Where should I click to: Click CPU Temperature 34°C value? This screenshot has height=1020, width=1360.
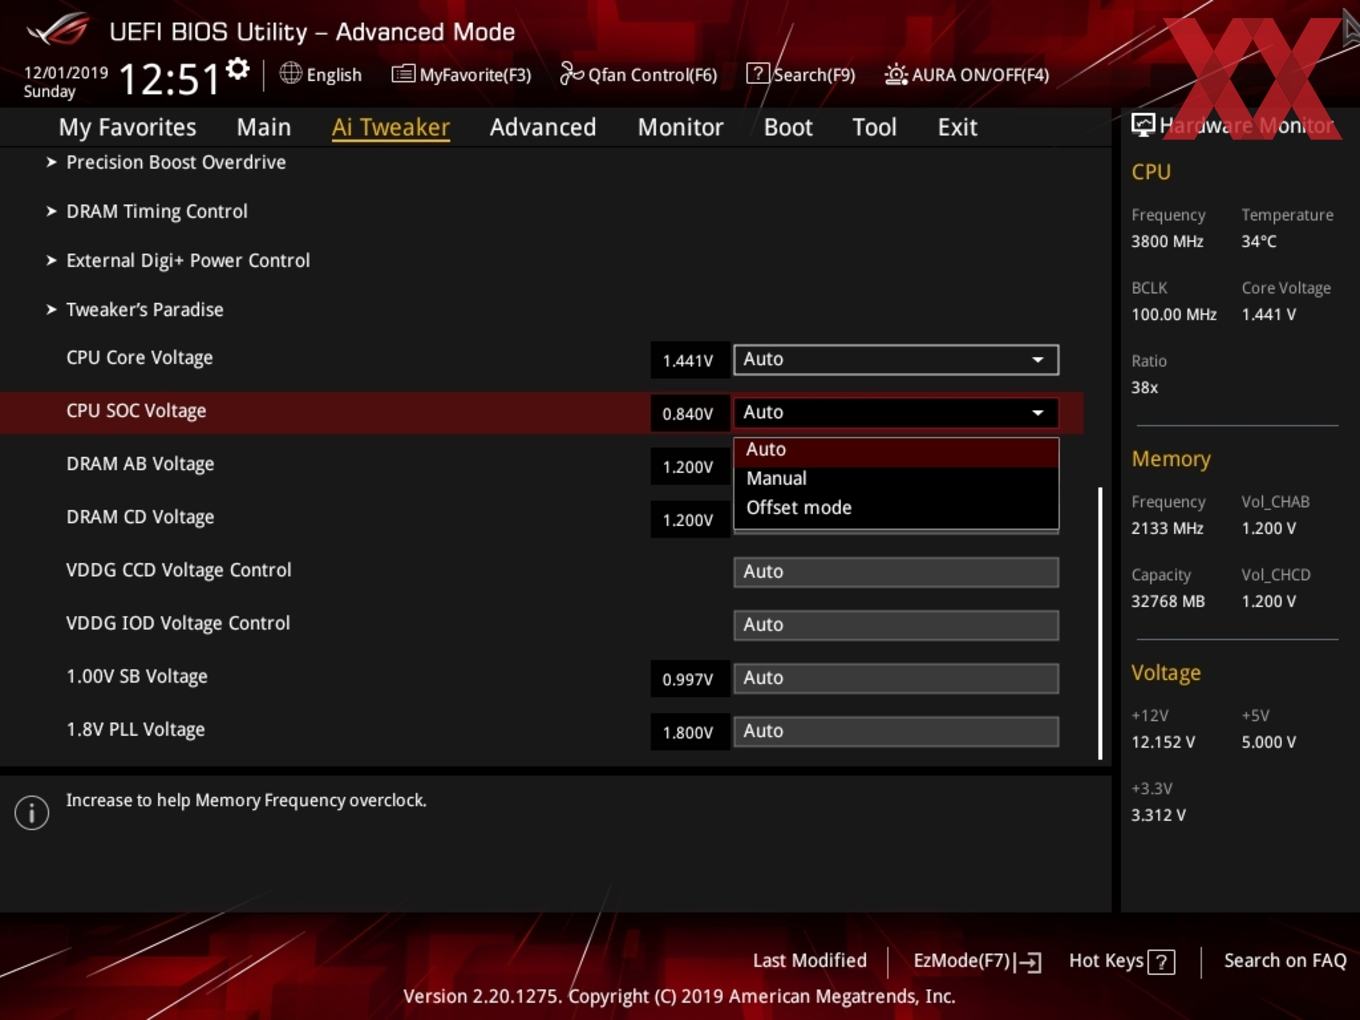click(1259, 241)
